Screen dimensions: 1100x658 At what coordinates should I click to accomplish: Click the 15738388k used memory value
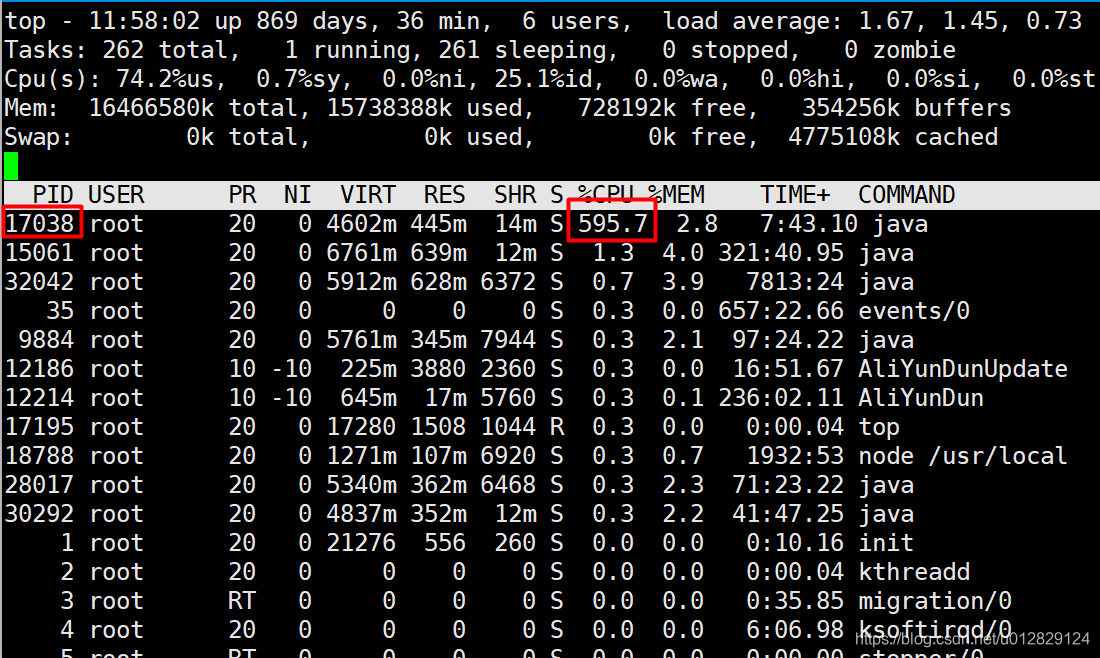(389, 108)
